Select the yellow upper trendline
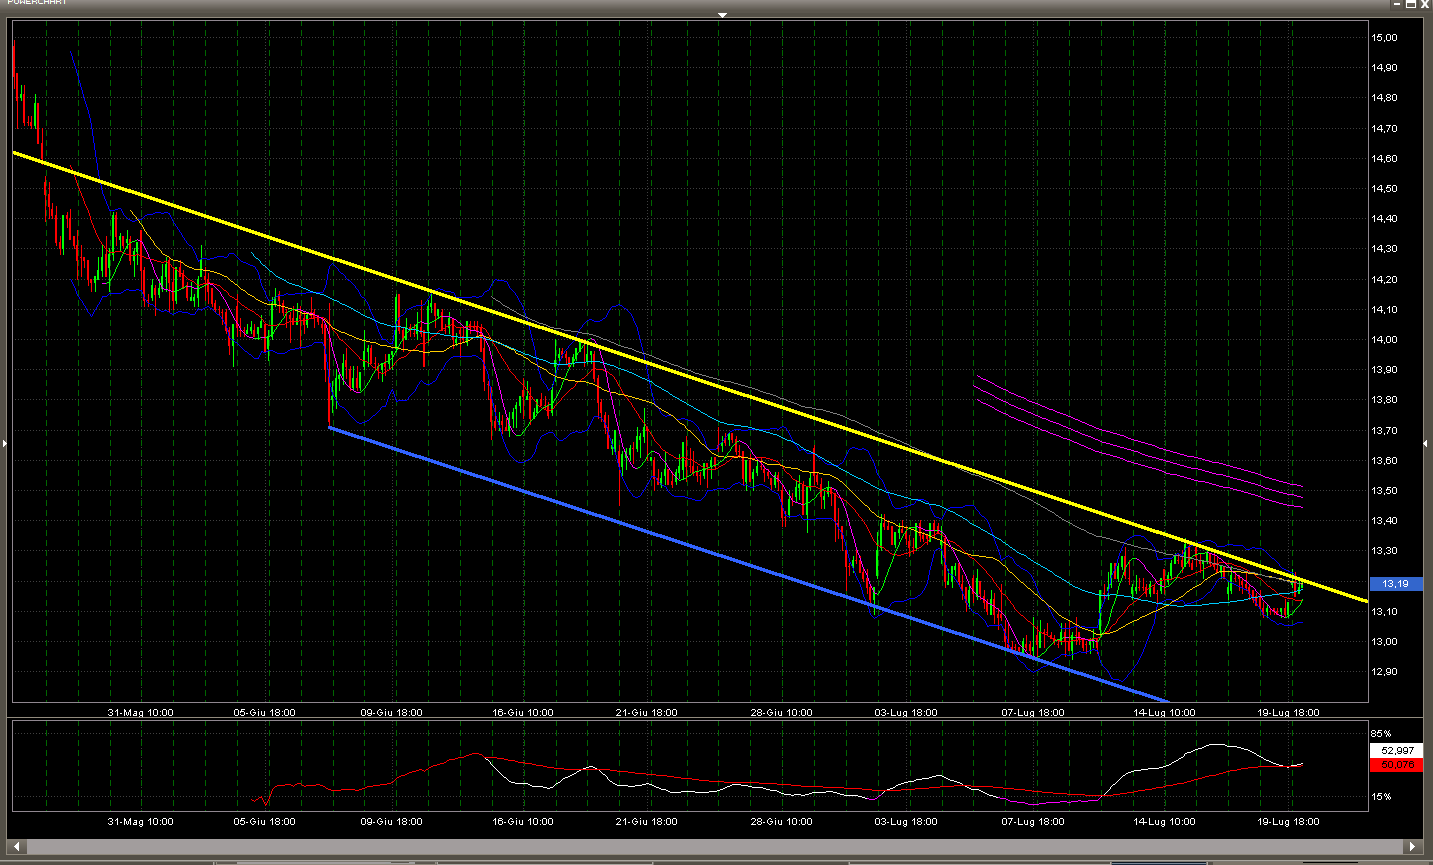This screenshot has height=865, width=1433. (x=690, y=377)
